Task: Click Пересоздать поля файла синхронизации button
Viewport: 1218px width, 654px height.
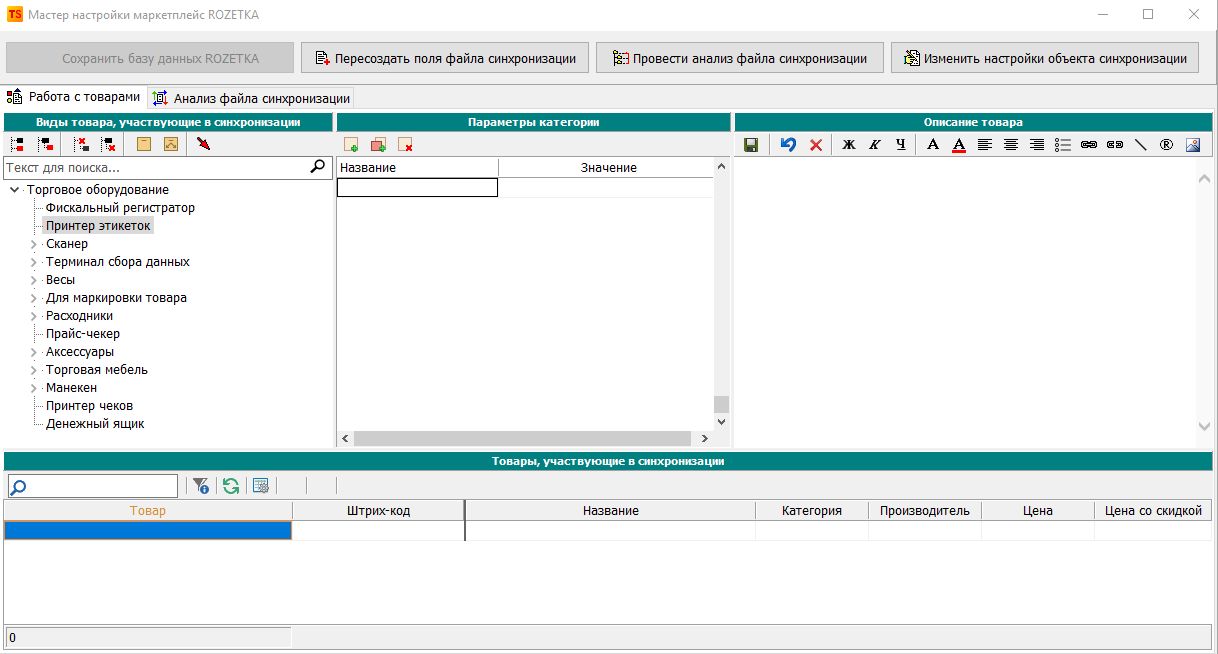Action: pos(445,58)
